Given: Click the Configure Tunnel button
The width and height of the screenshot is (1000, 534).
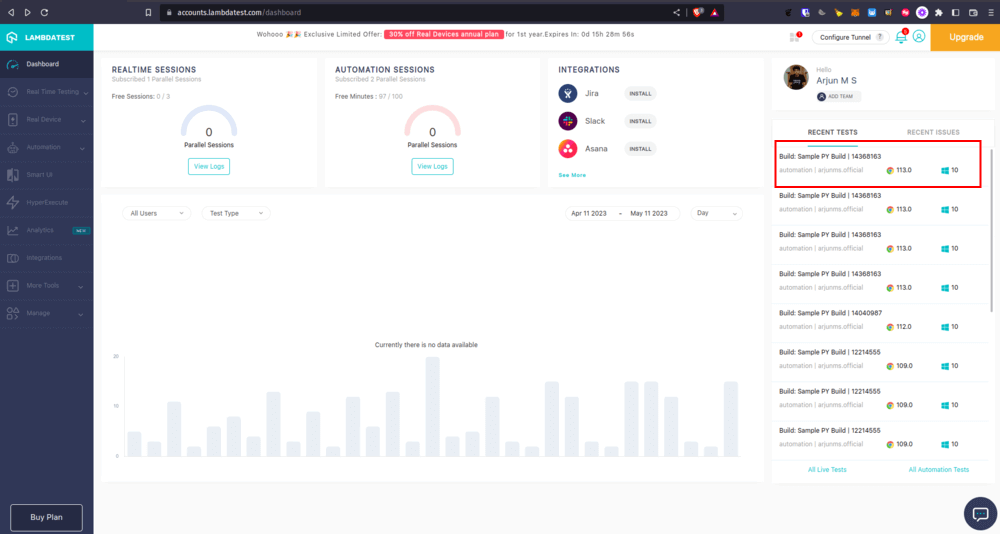Looking at the screenshot, I should pyautogui.click(x=851, y=38).
